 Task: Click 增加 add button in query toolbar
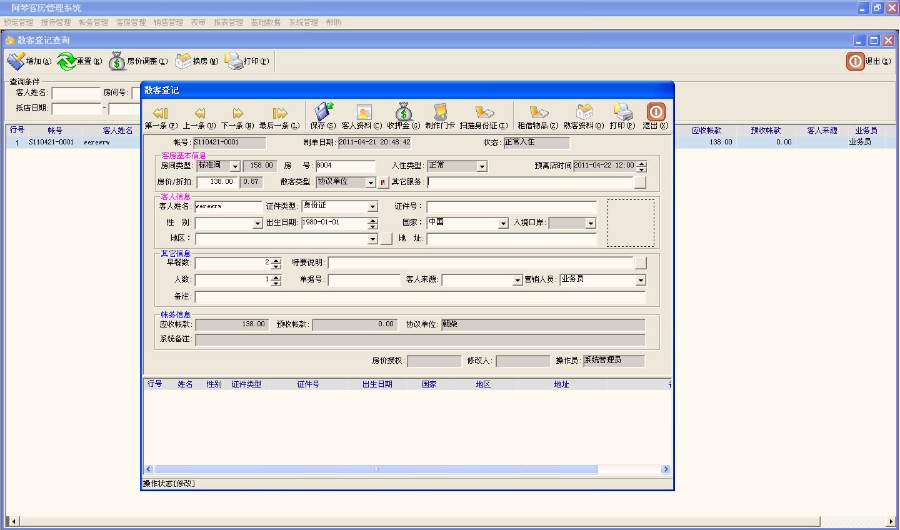click(x=23, y=61)
